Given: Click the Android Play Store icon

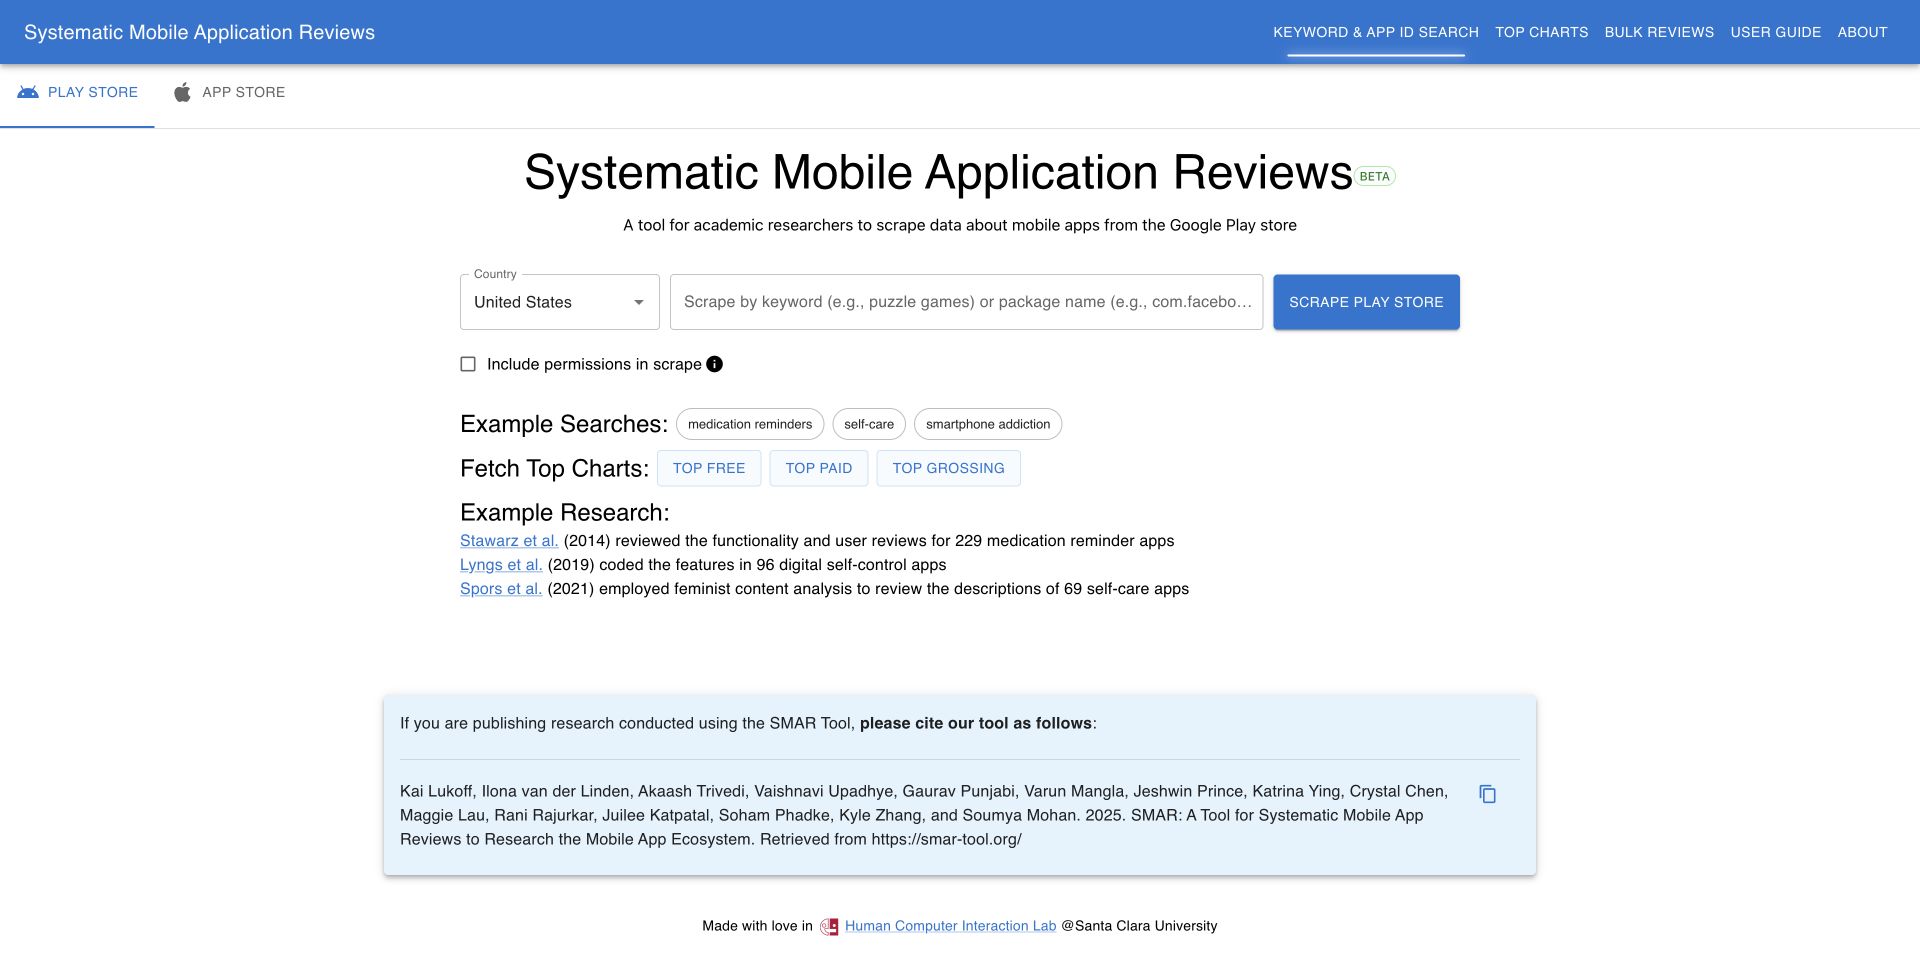Looking at the screenshot, I should point(28,92).
